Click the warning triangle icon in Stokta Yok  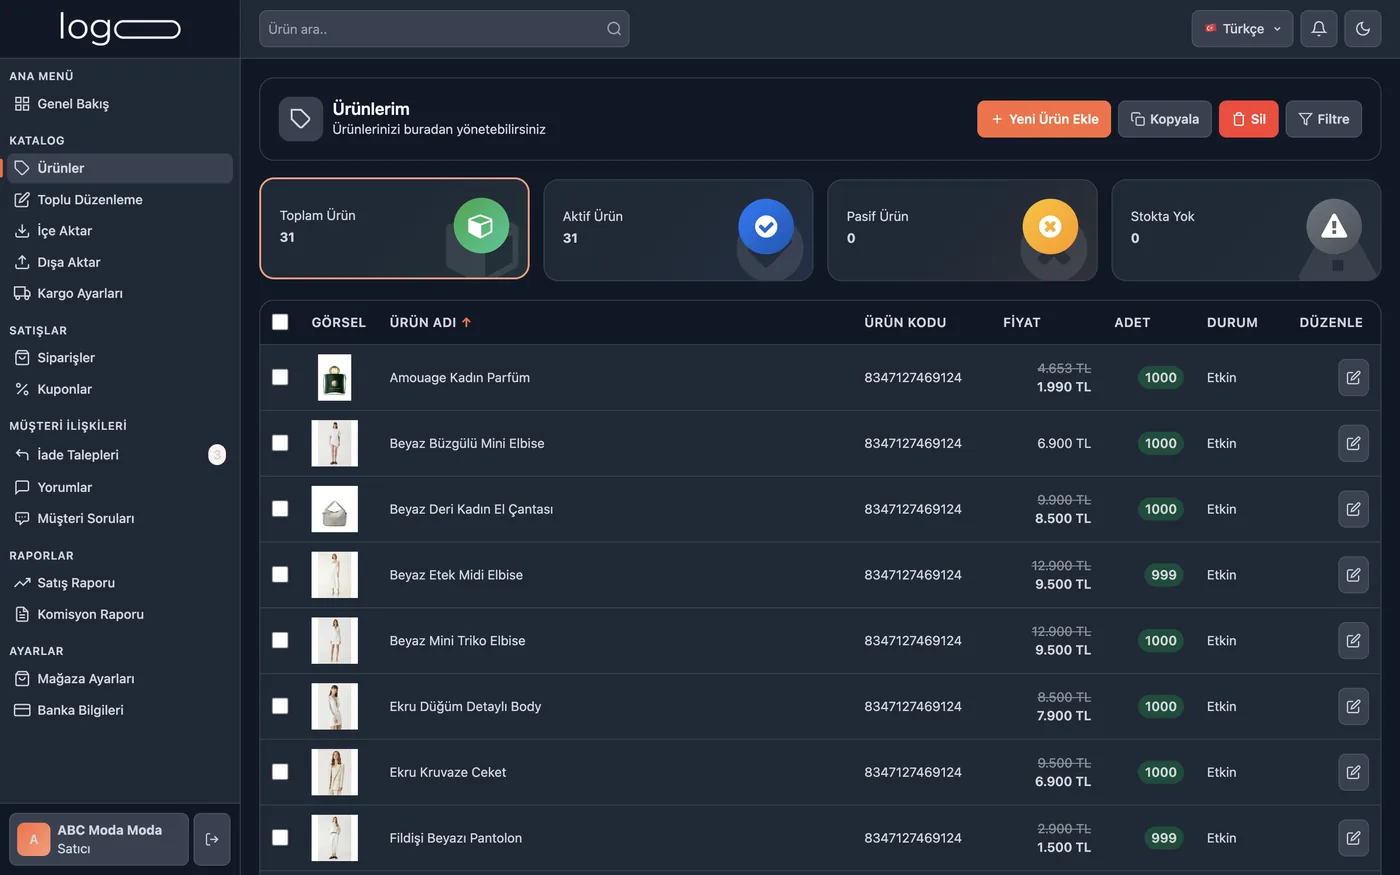coord(1334,227)
